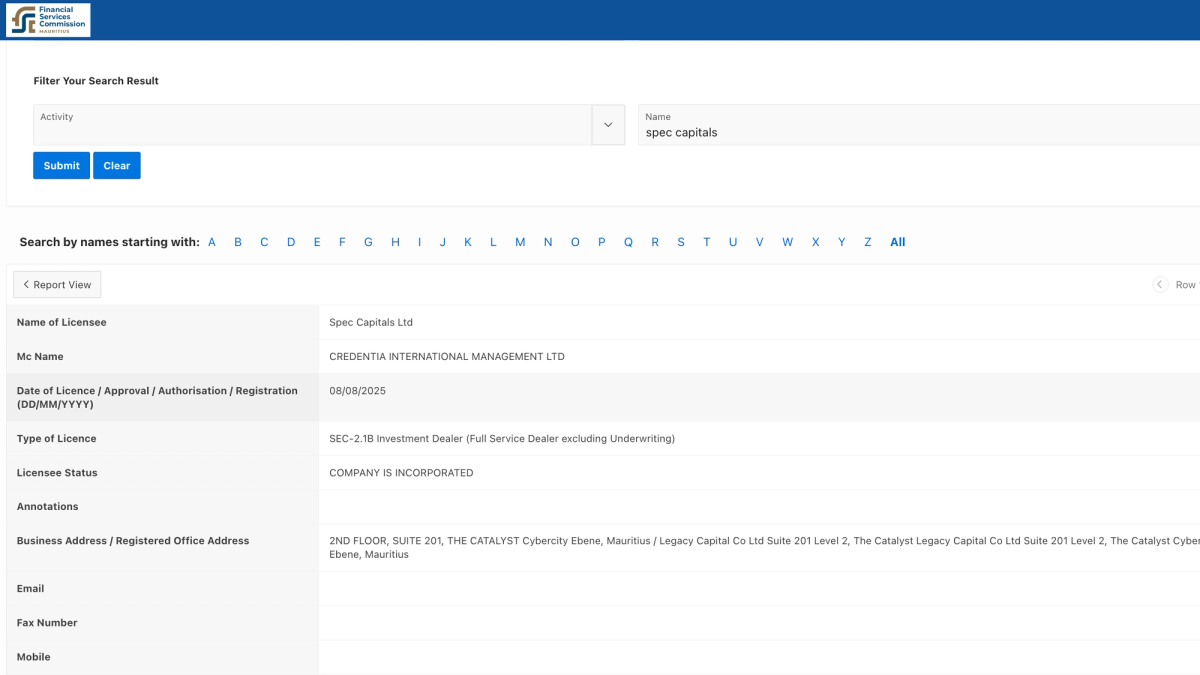Submit the search filter
The image size is (1200, 675).
pyautogui.click(x=61, y=166)
